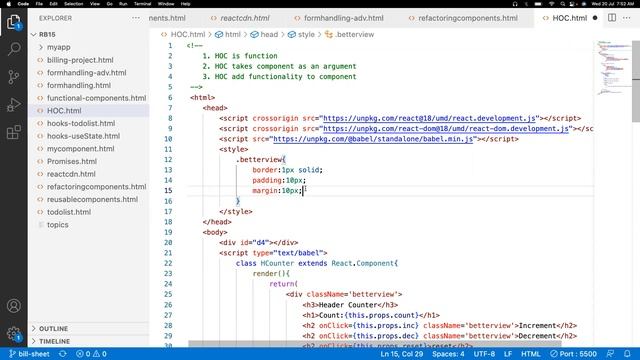Click Spaces: 4 indentation setting
This screenshot has height=360, width=640.
[448, 354]
